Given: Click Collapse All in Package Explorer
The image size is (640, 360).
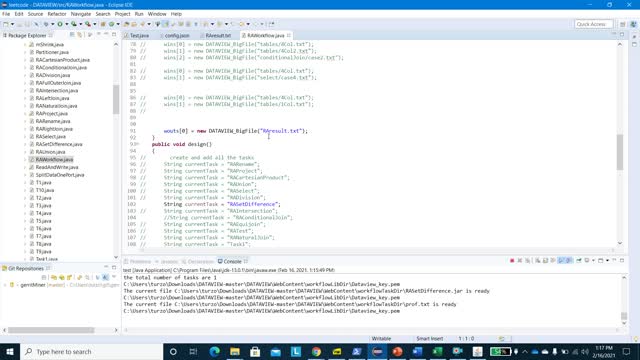Looking at the screenshot, I should pos(72,35).
